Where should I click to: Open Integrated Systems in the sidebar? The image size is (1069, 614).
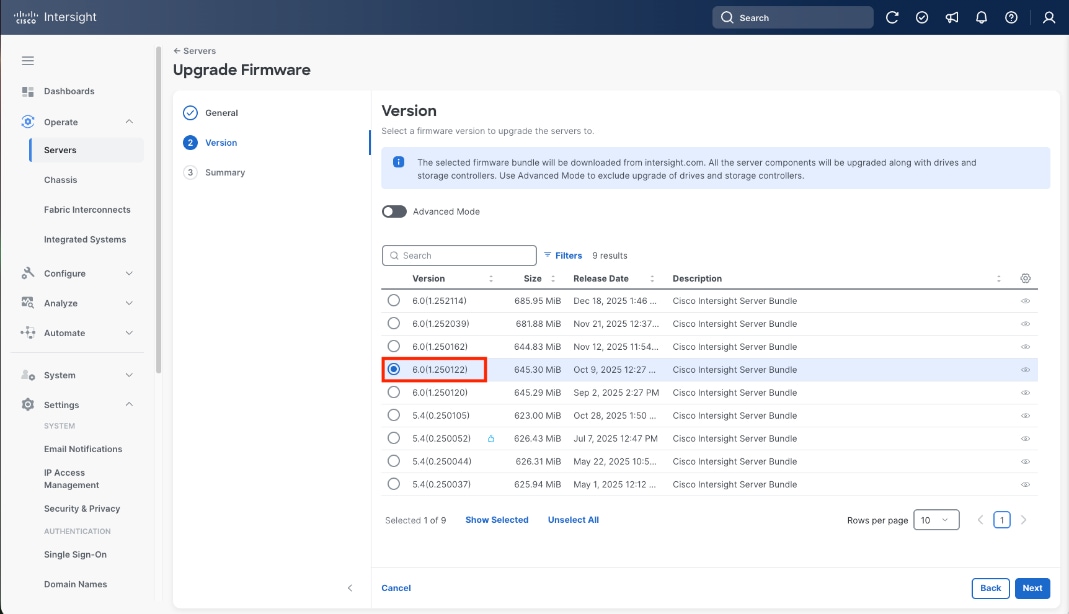85,239
